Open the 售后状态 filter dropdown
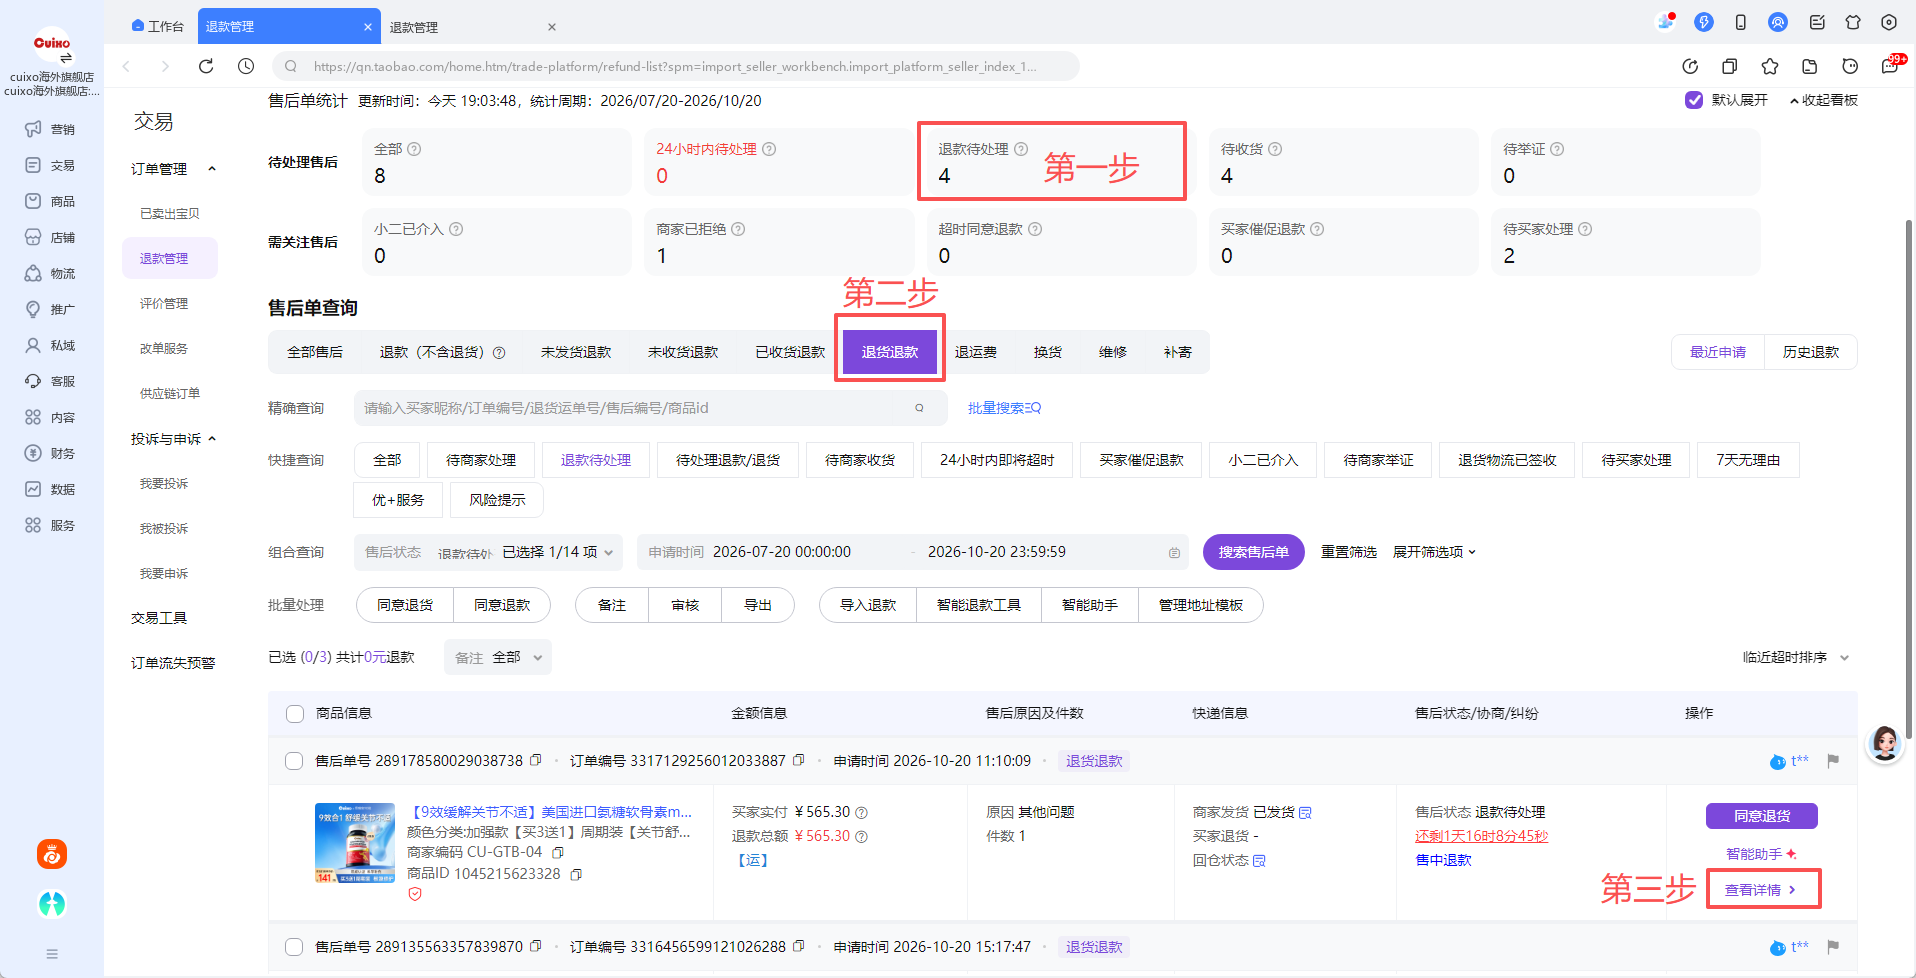Viewport: 1916px width, 978px height. pyautogui.click(x=488, y=552)
